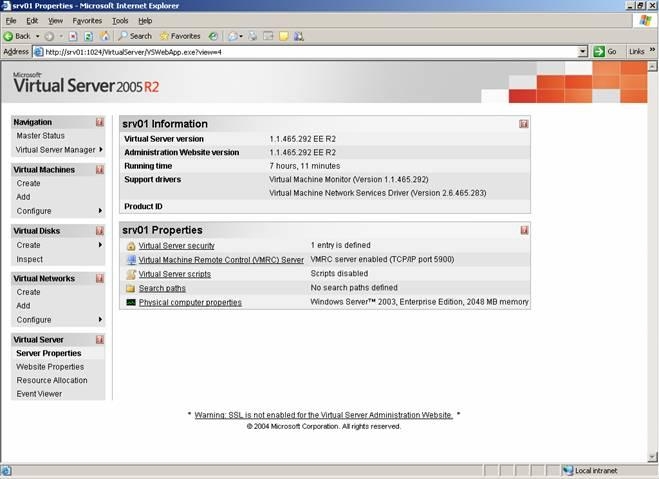Click the Search paths folder icon

pos(130,288)
